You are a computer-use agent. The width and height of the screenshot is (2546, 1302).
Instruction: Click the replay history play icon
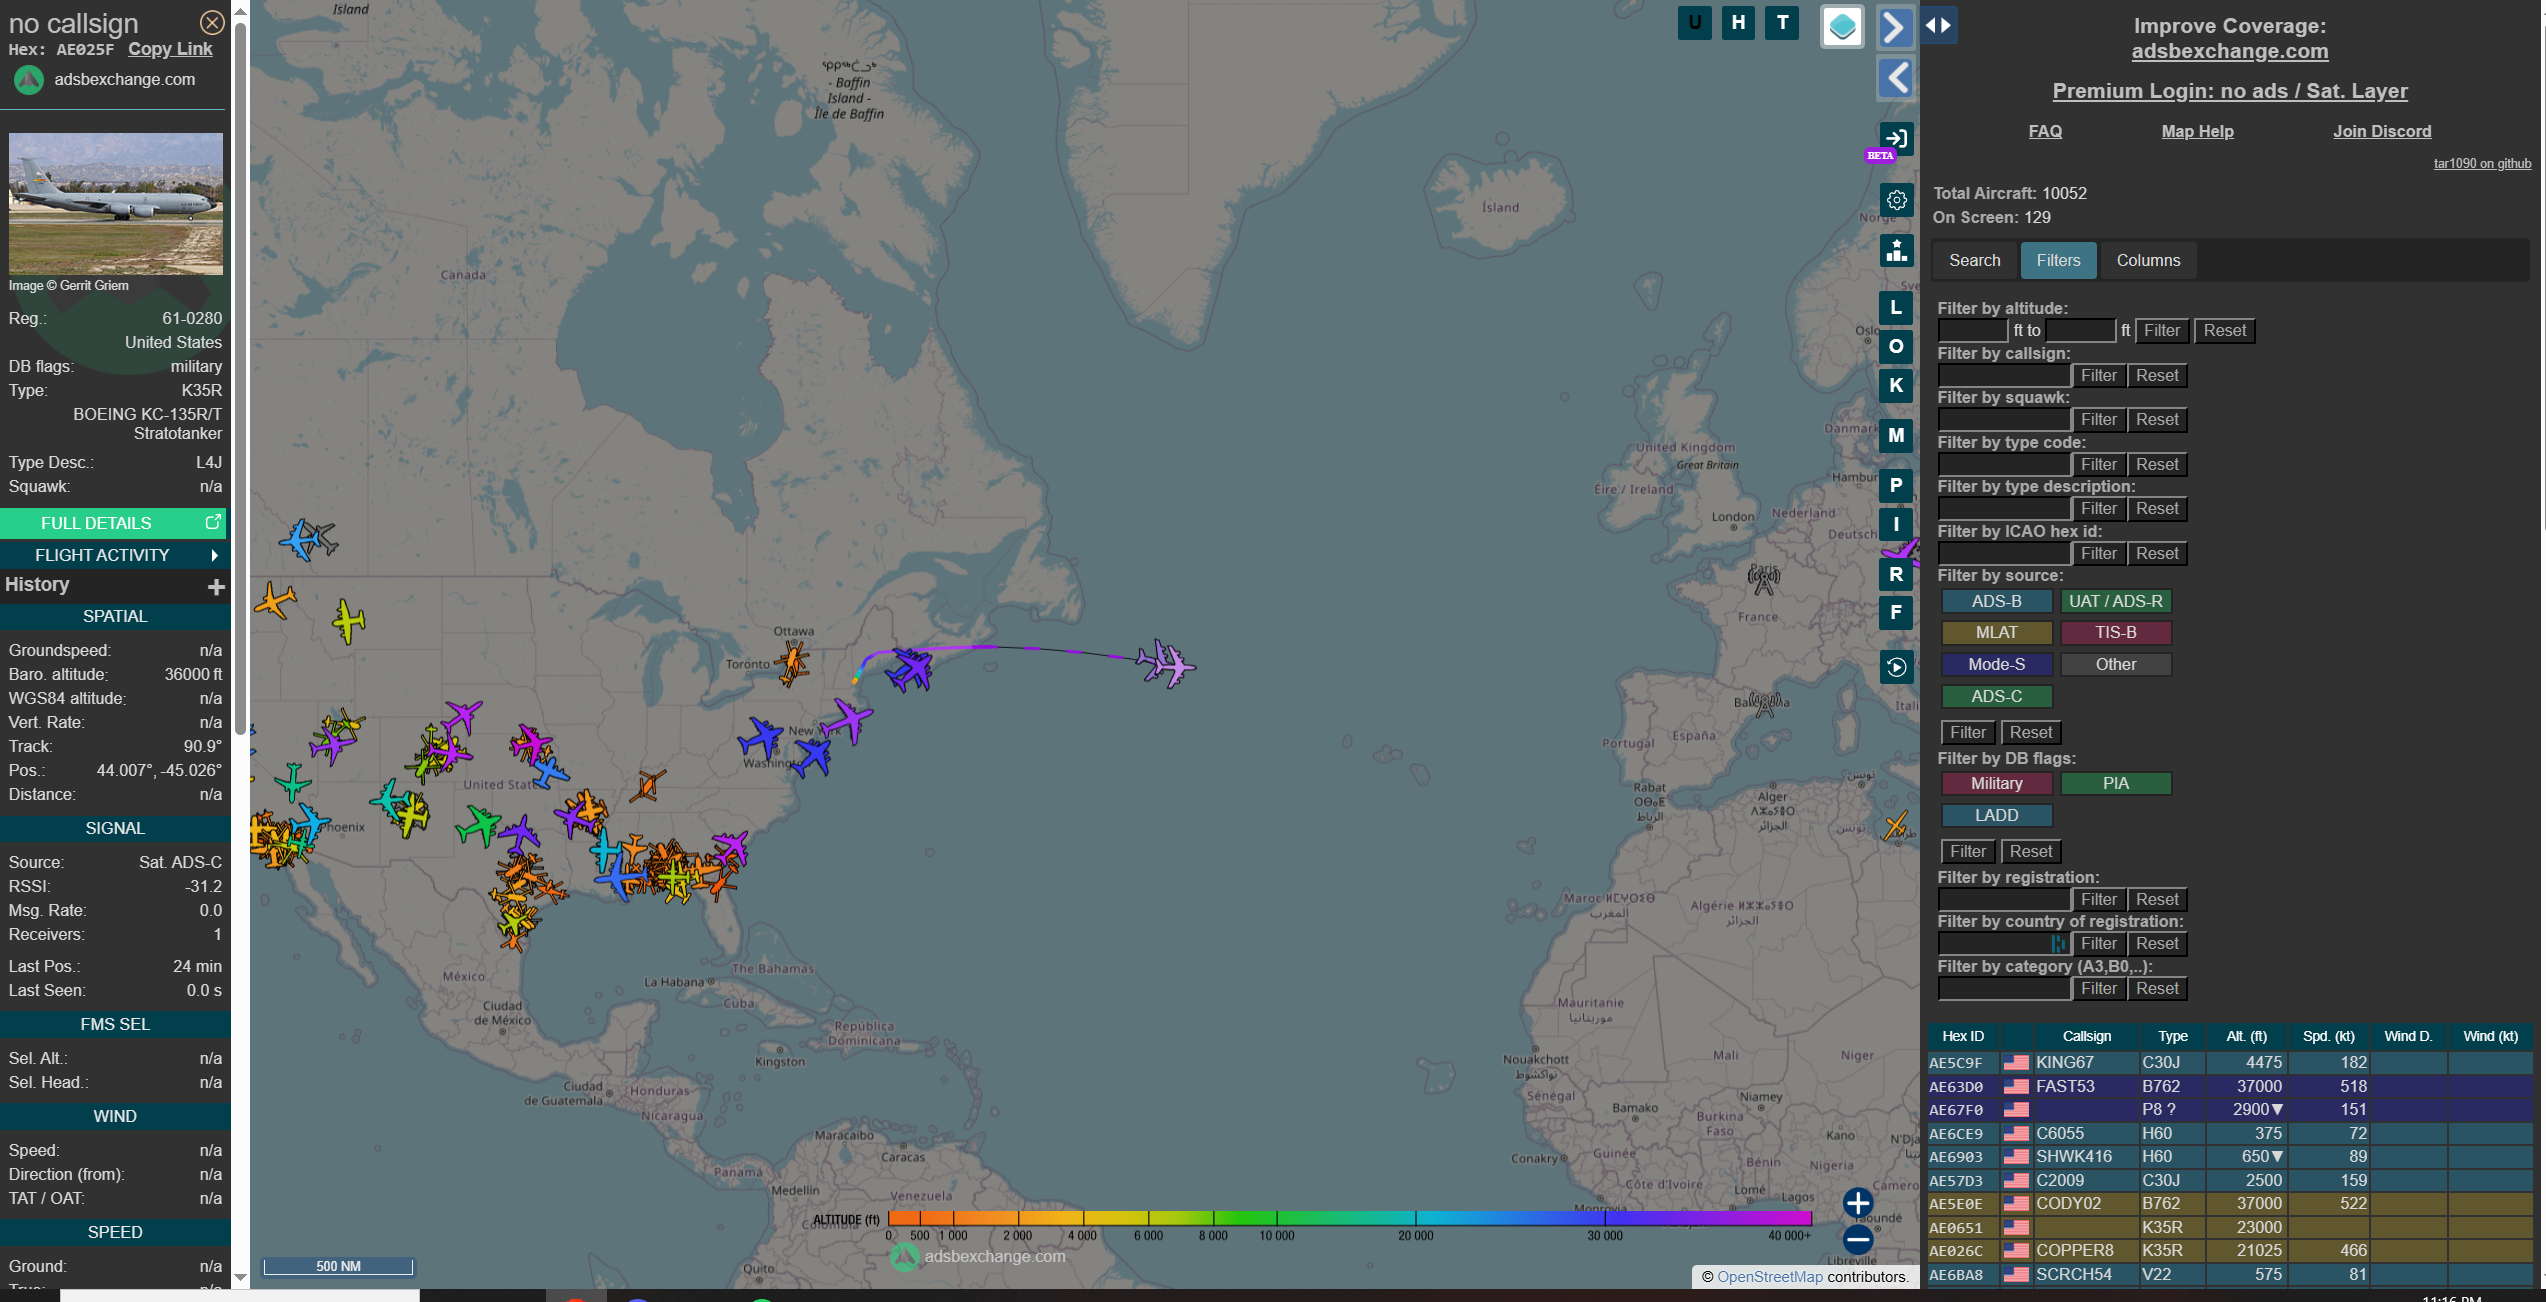(x=1896, y=667)
